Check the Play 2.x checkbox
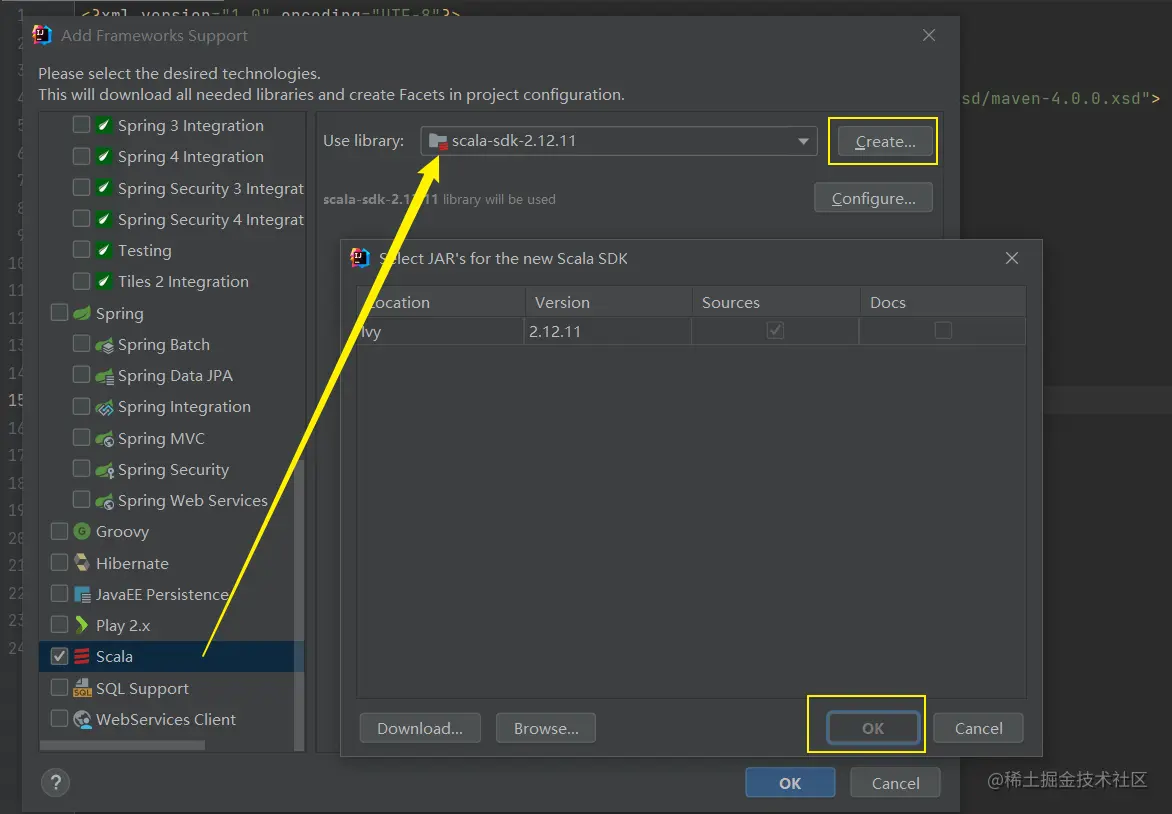1172x814 pixels. point(59,624)
